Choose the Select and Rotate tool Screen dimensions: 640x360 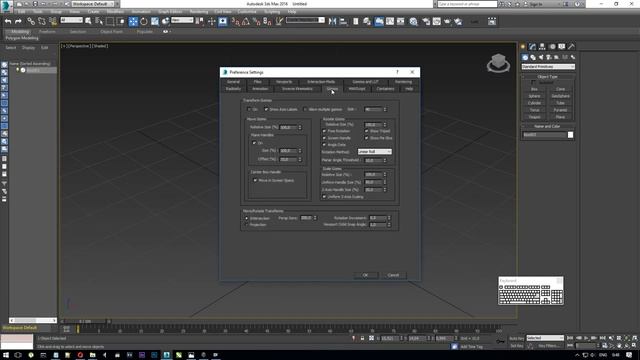(144, 21)
